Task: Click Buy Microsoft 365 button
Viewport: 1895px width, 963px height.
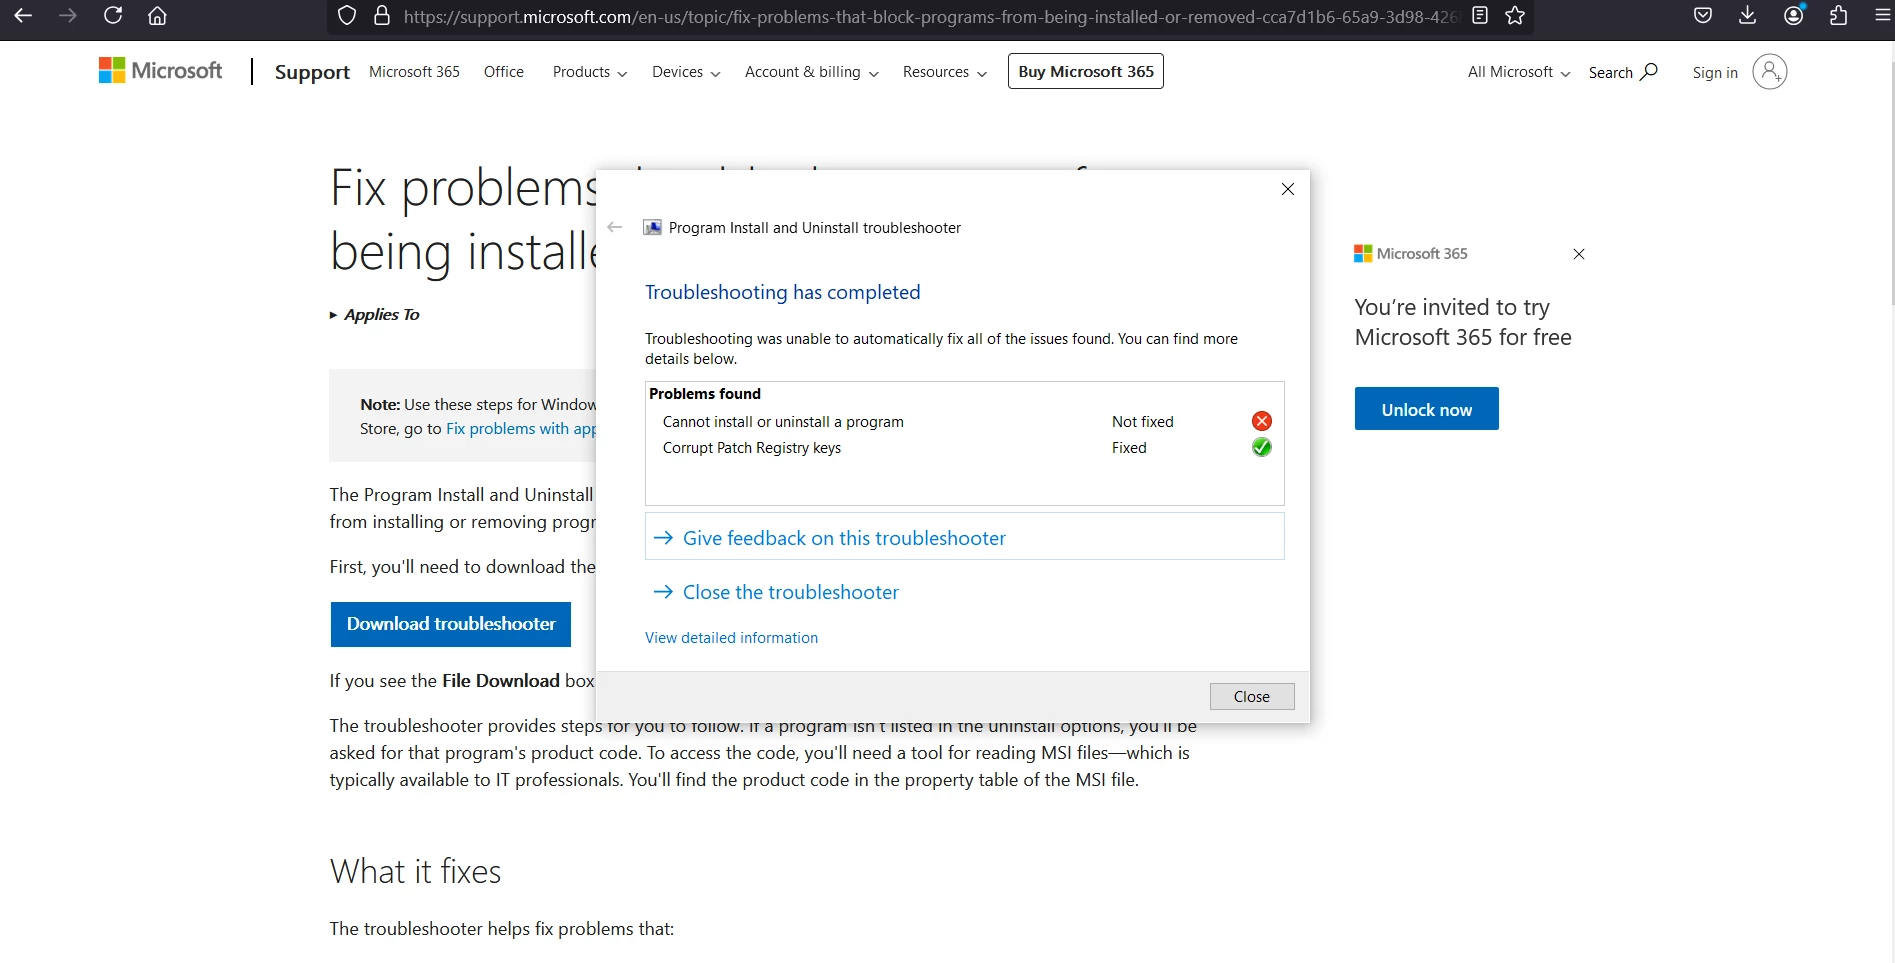Action: tap(1086, 71)
